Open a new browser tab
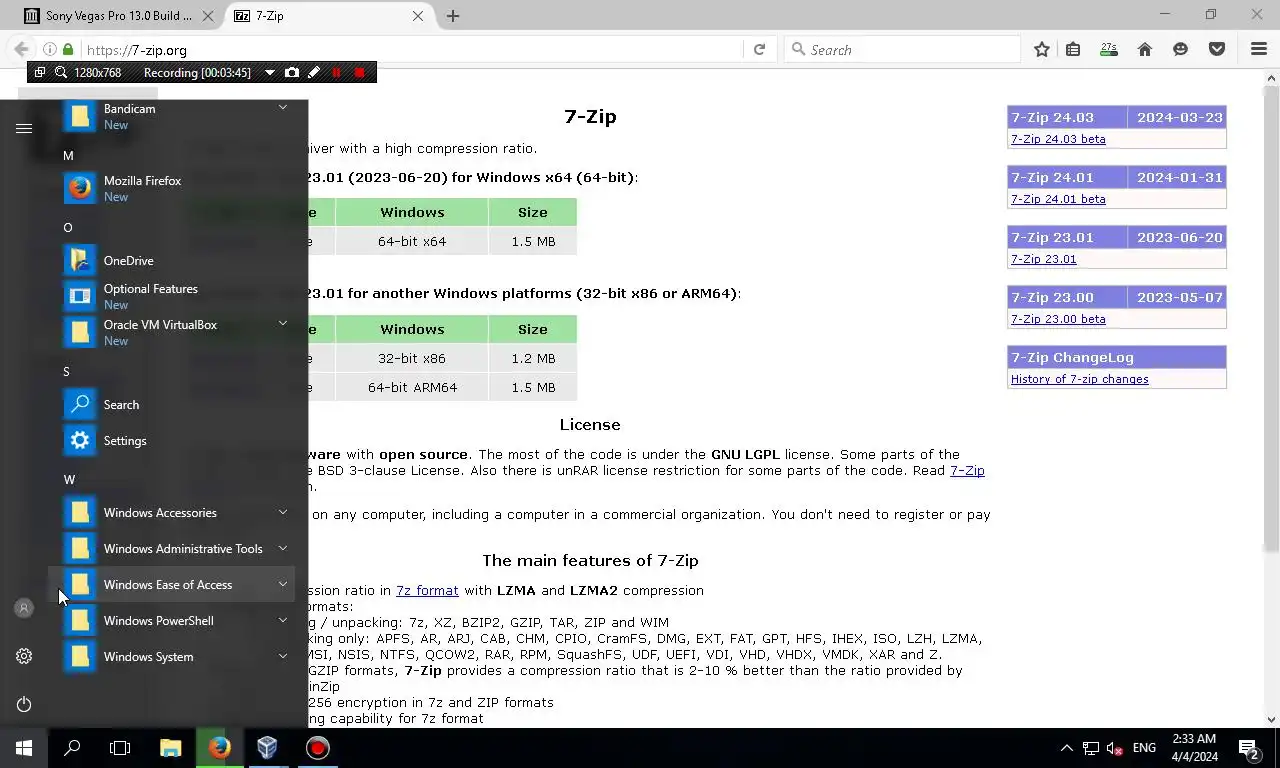This screenshot has height=768, width=1280. [453, 16]
